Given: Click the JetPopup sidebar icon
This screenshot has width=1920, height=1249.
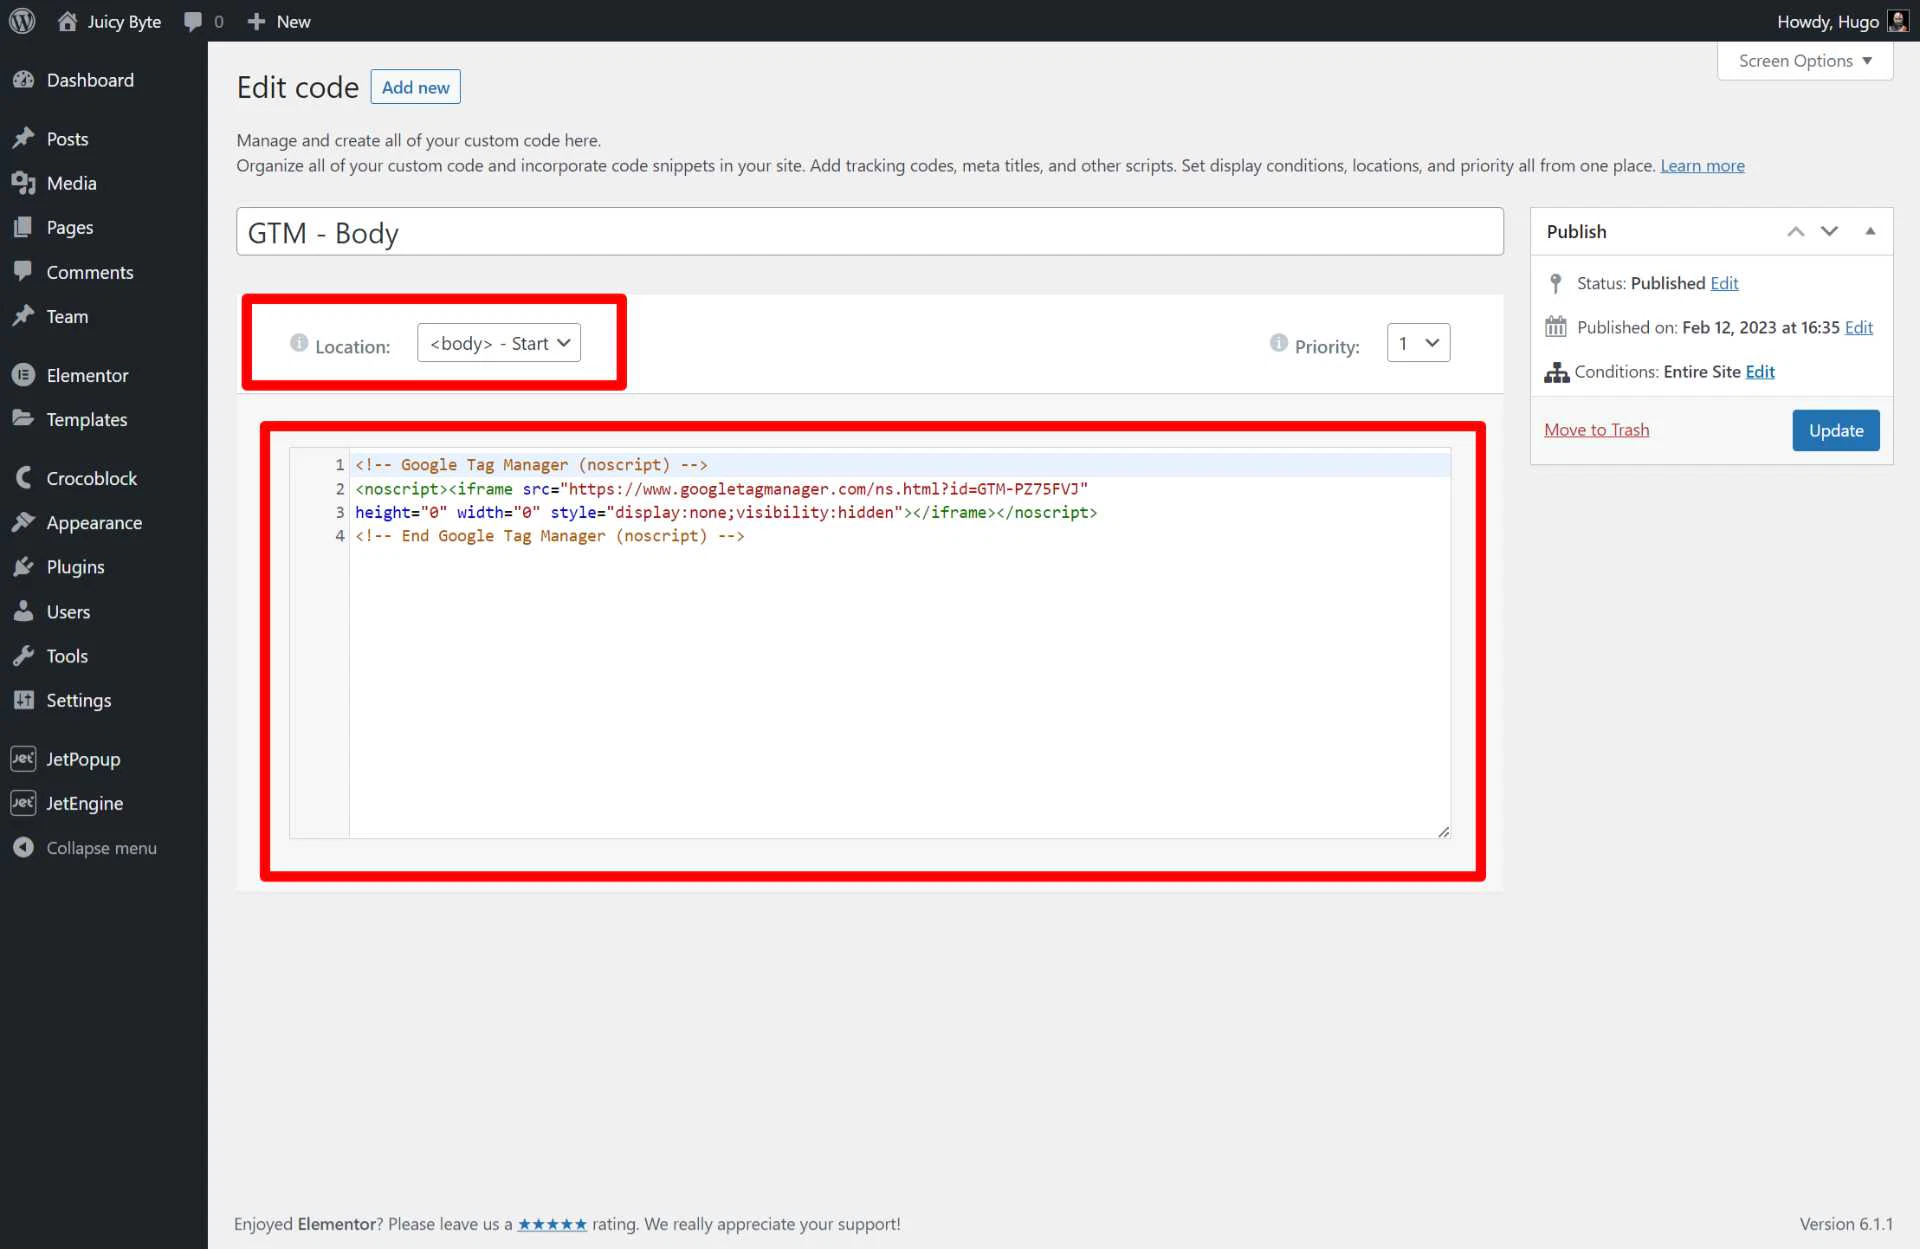Looking at the screenshot, I should (x=24, y=759).
